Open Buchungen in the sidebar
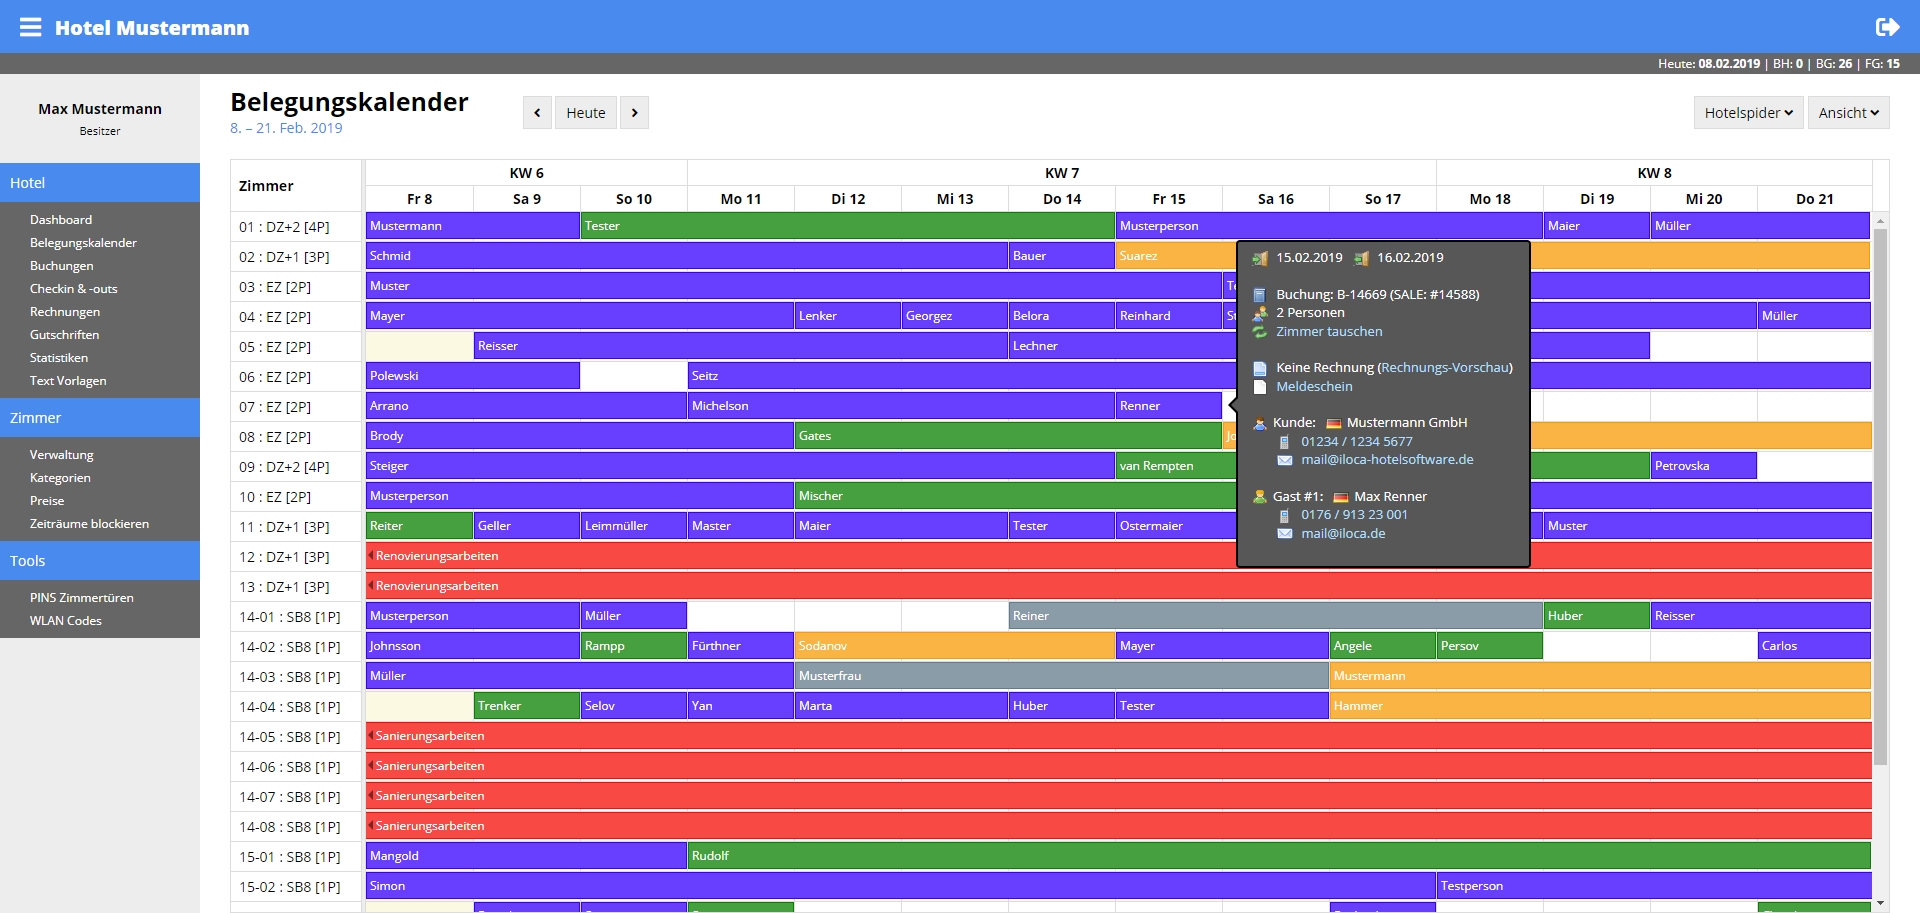The height and width of the screenshot is (913, 1920). [62, 266]
